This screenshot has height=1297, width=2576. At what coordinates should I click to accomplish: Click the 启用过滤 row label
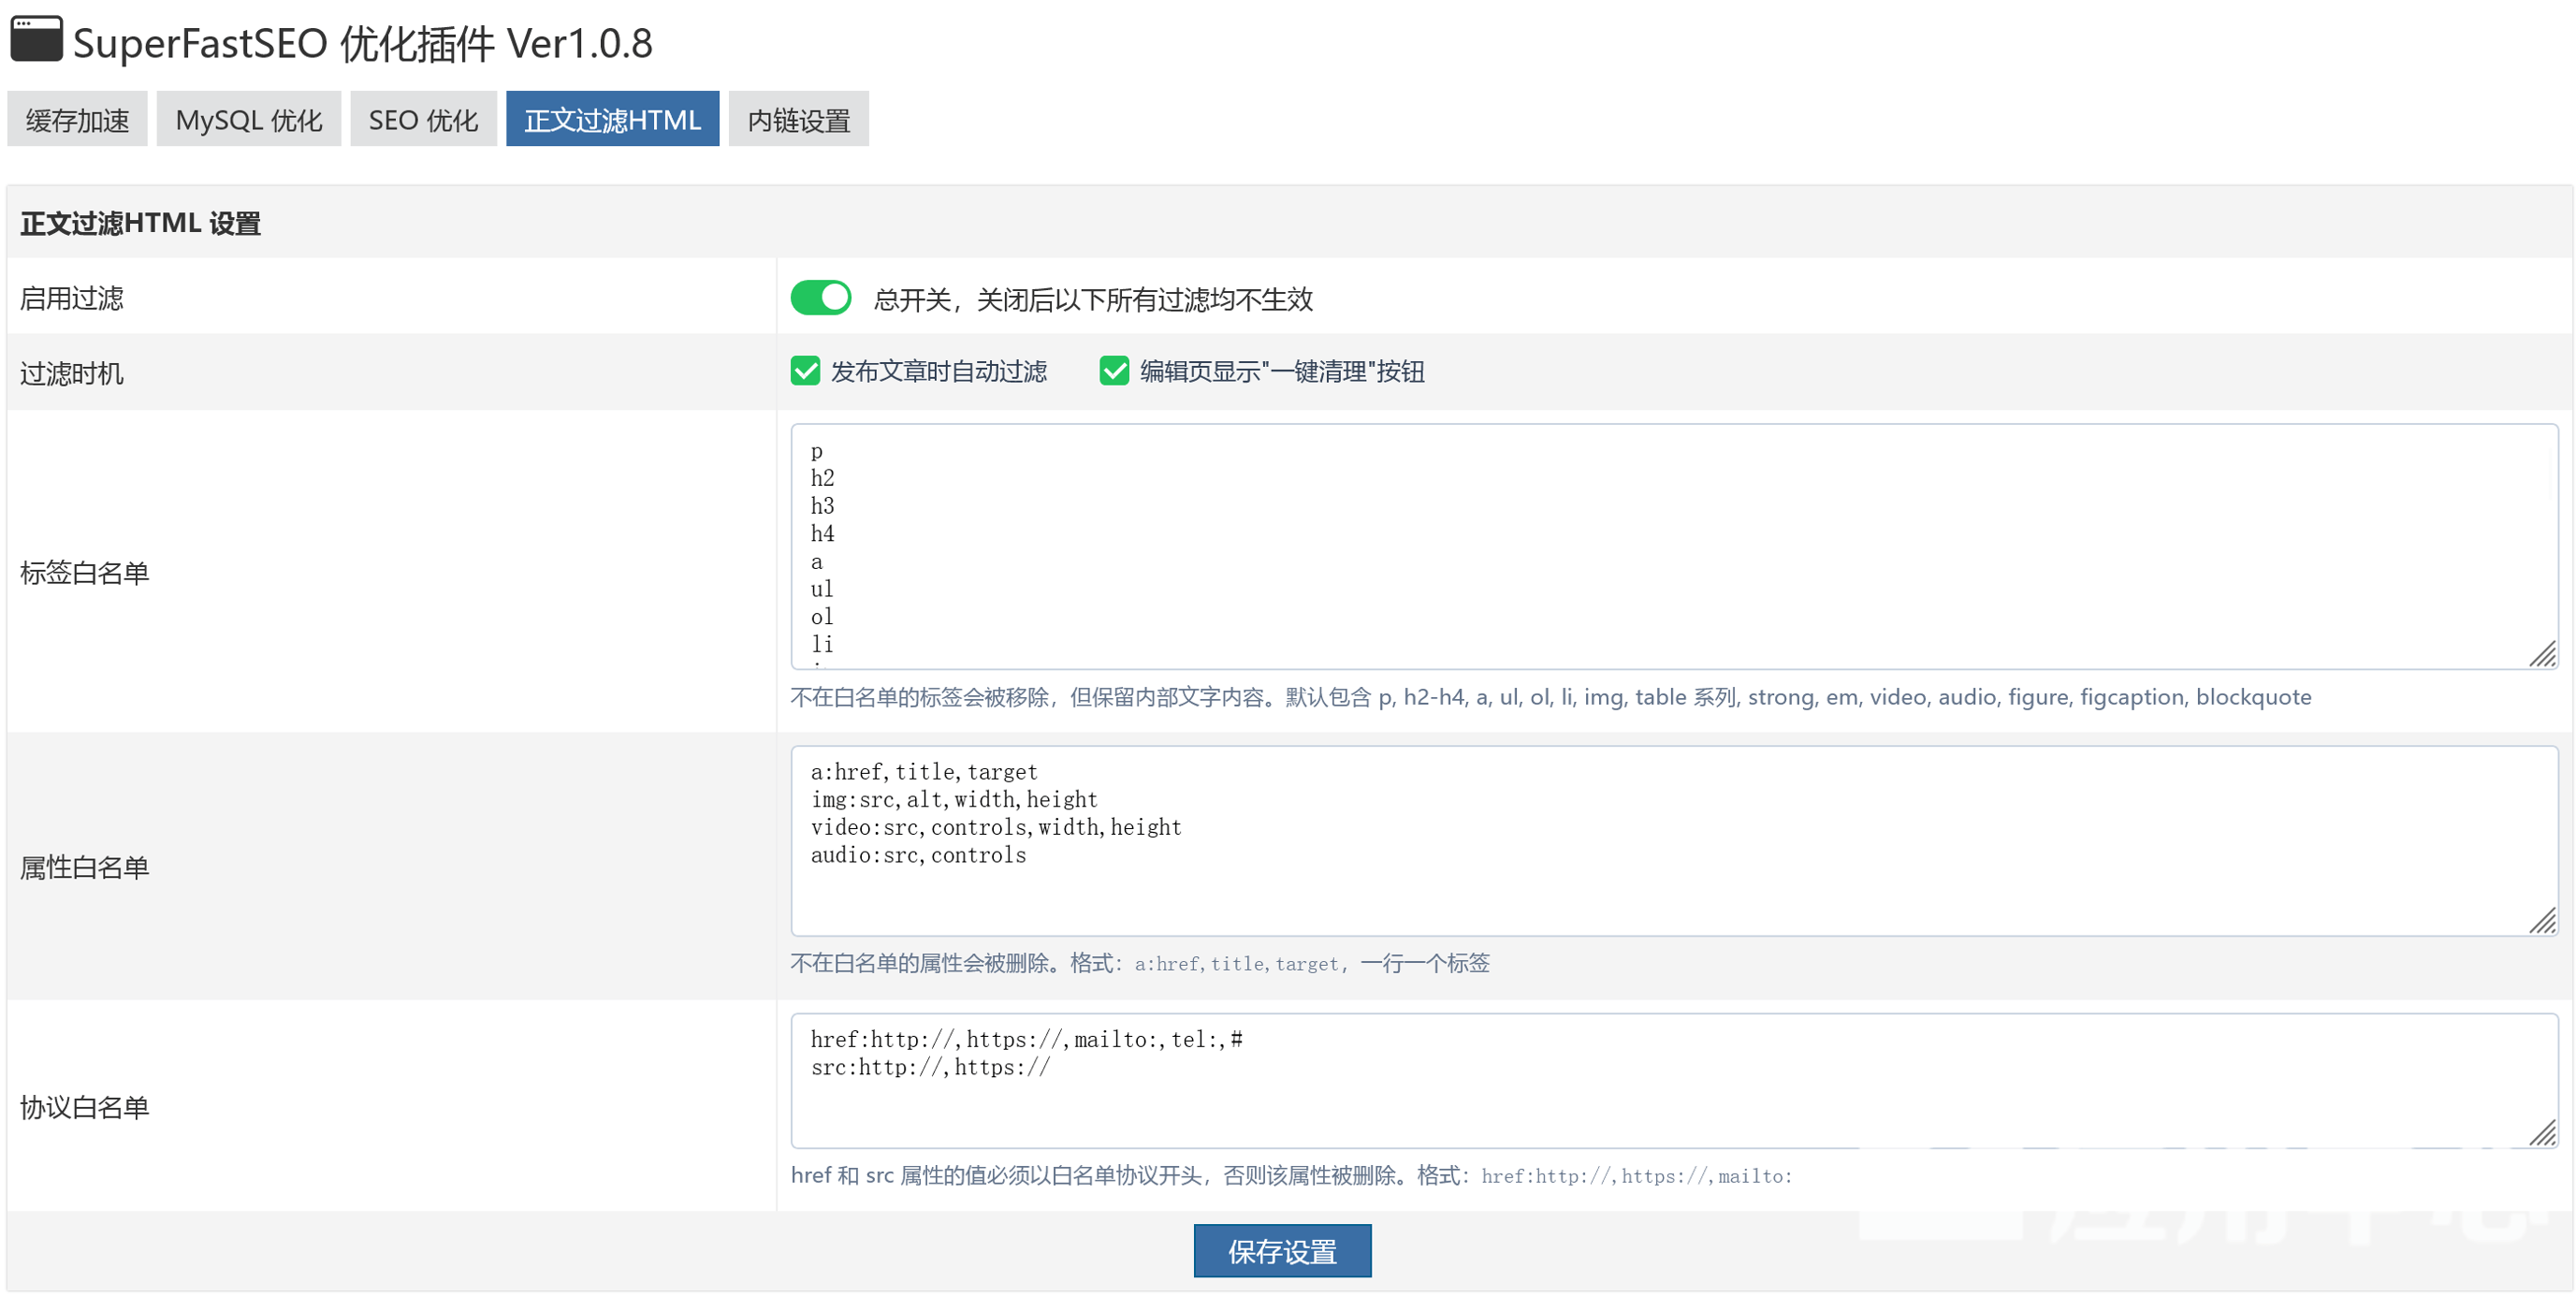72,298
